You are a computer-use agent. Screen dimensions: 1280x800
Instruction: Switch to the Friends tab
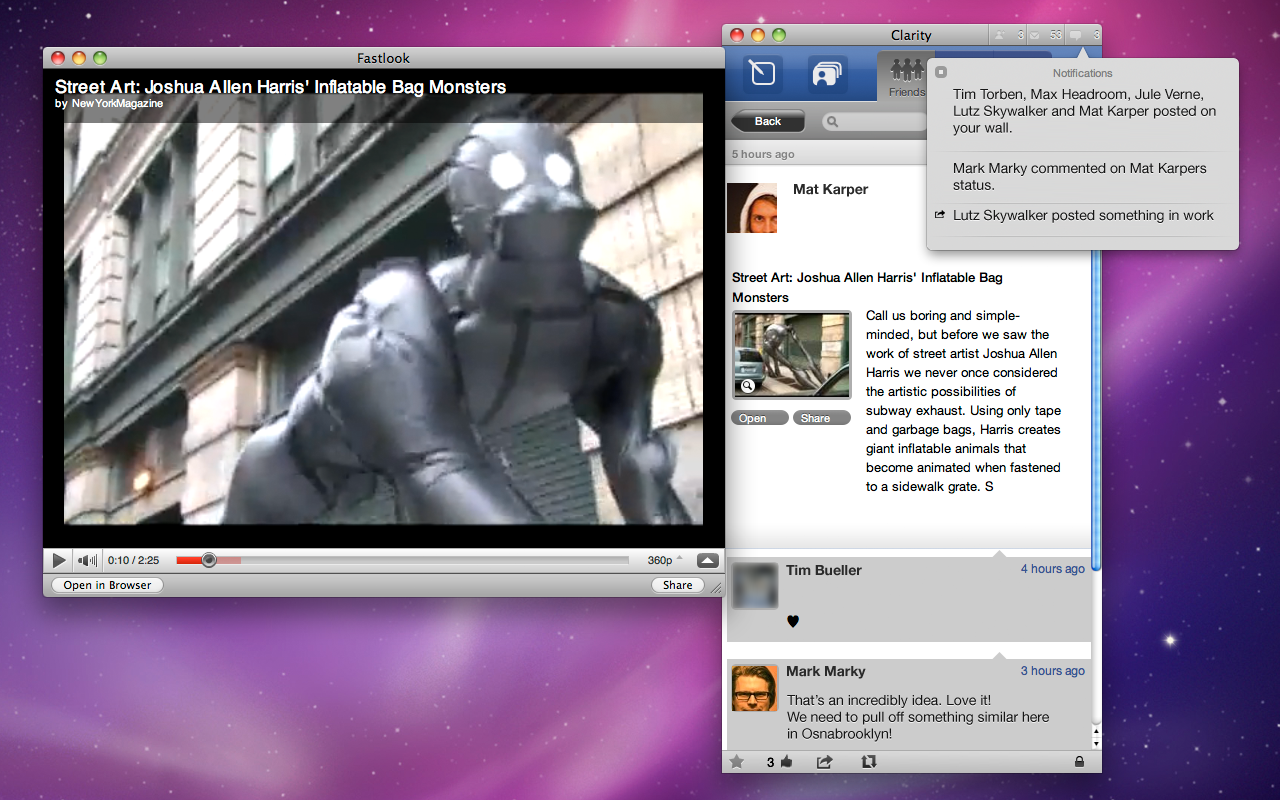click(906, 76)
